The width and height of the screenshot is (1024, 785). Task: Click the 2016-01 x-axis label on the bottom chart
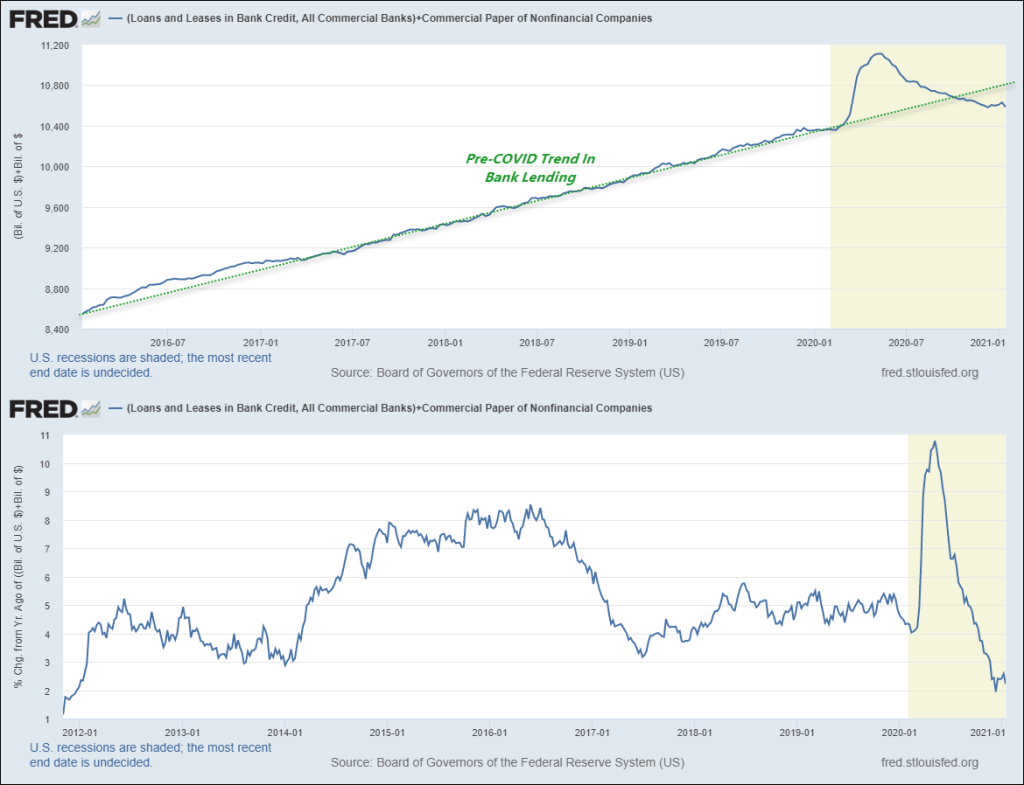[489, 731]
